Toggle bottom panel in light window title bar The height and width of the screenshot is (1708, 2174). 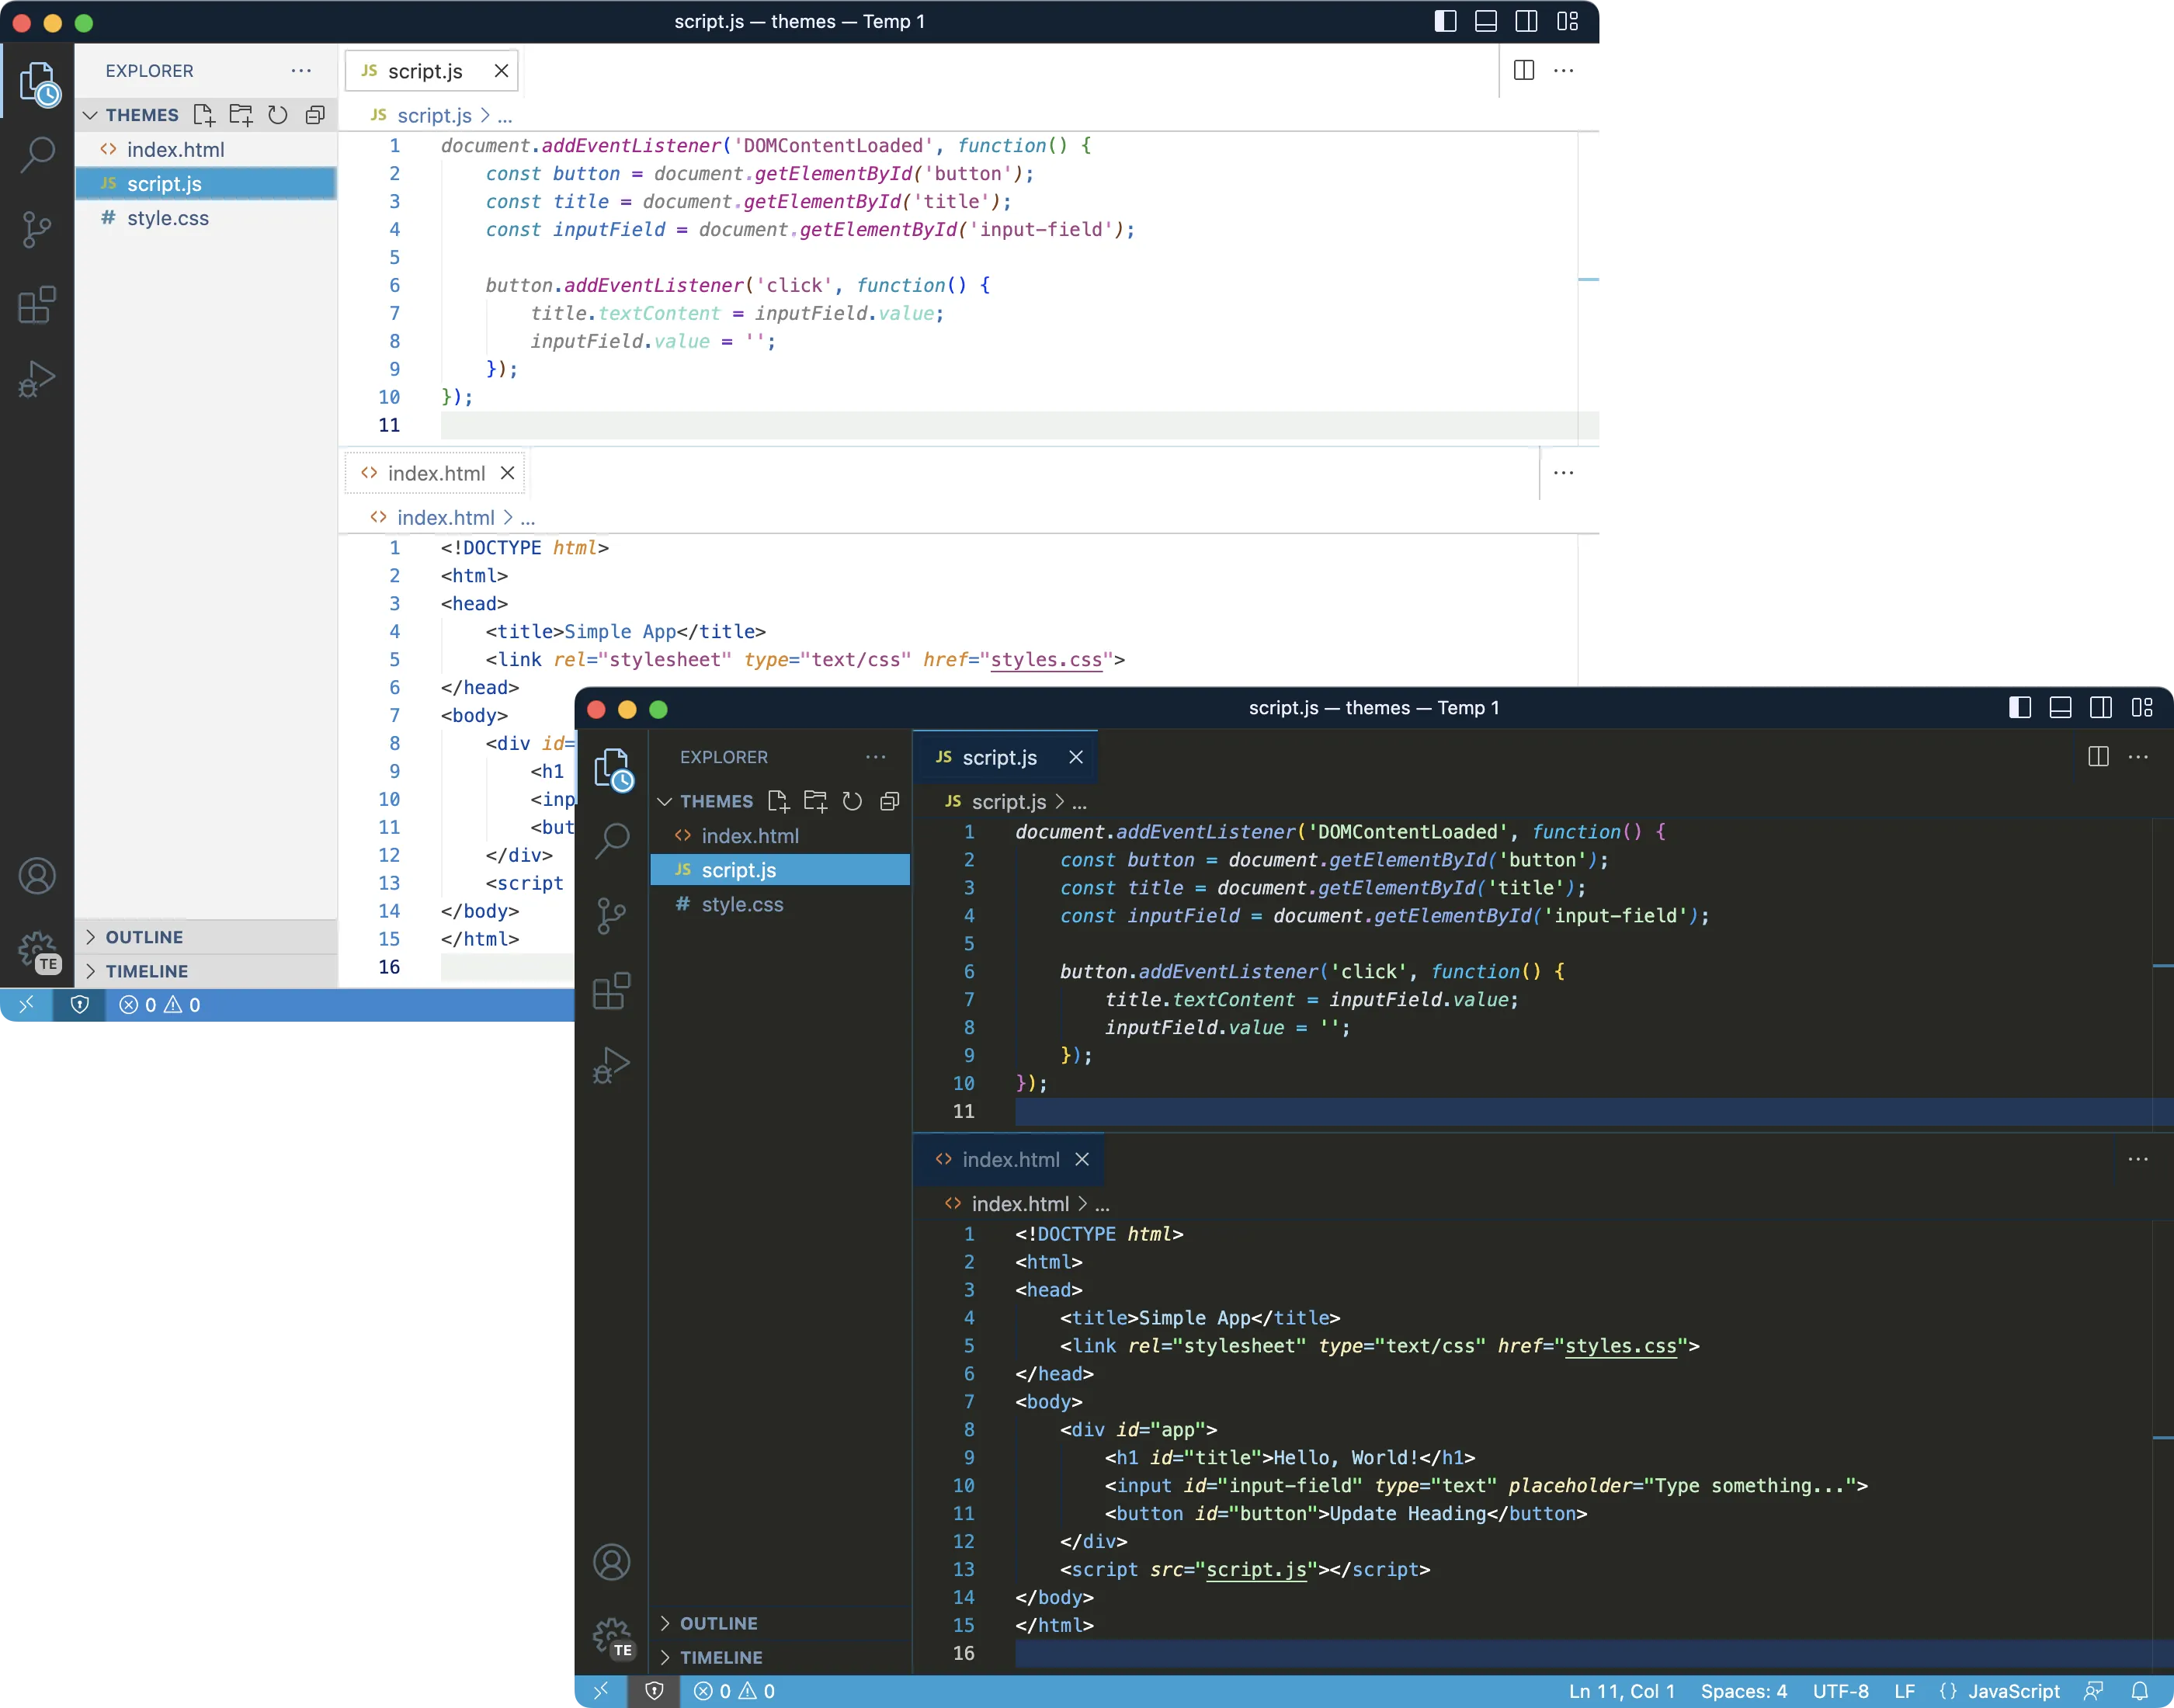1485,21
